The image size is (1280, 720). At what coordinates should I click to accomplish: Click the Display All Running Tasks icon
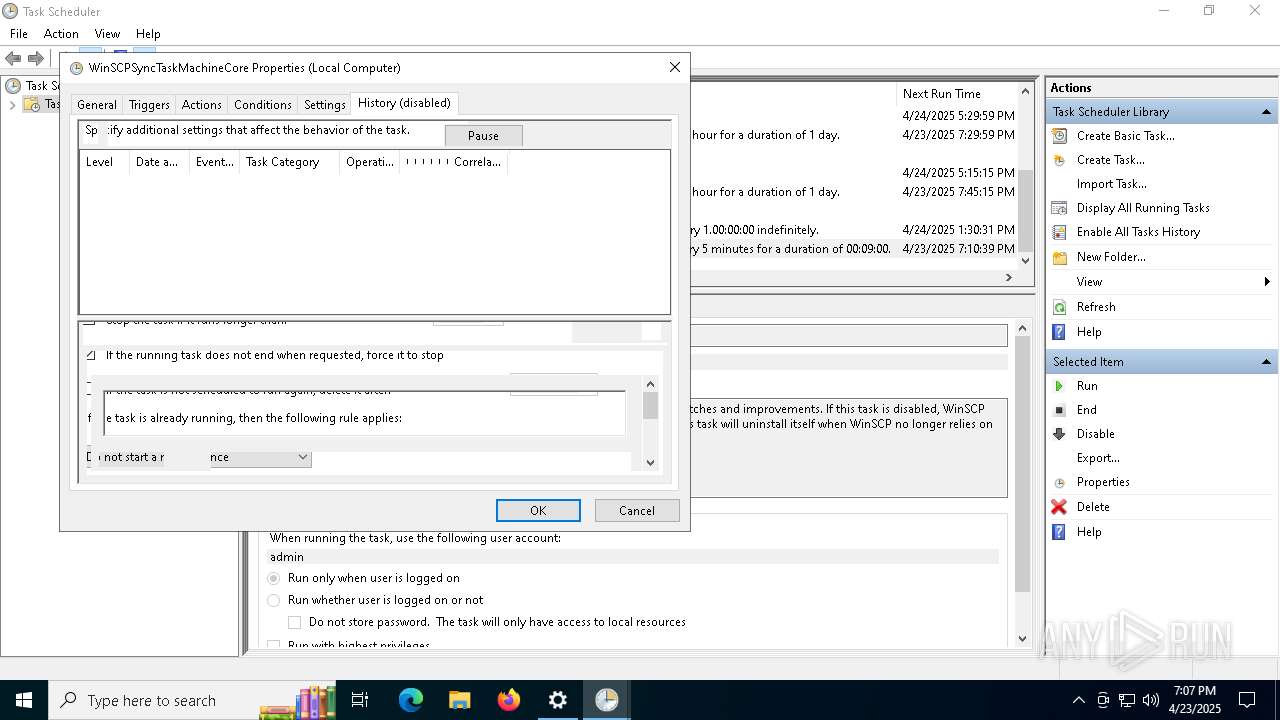click(1059, 208)
